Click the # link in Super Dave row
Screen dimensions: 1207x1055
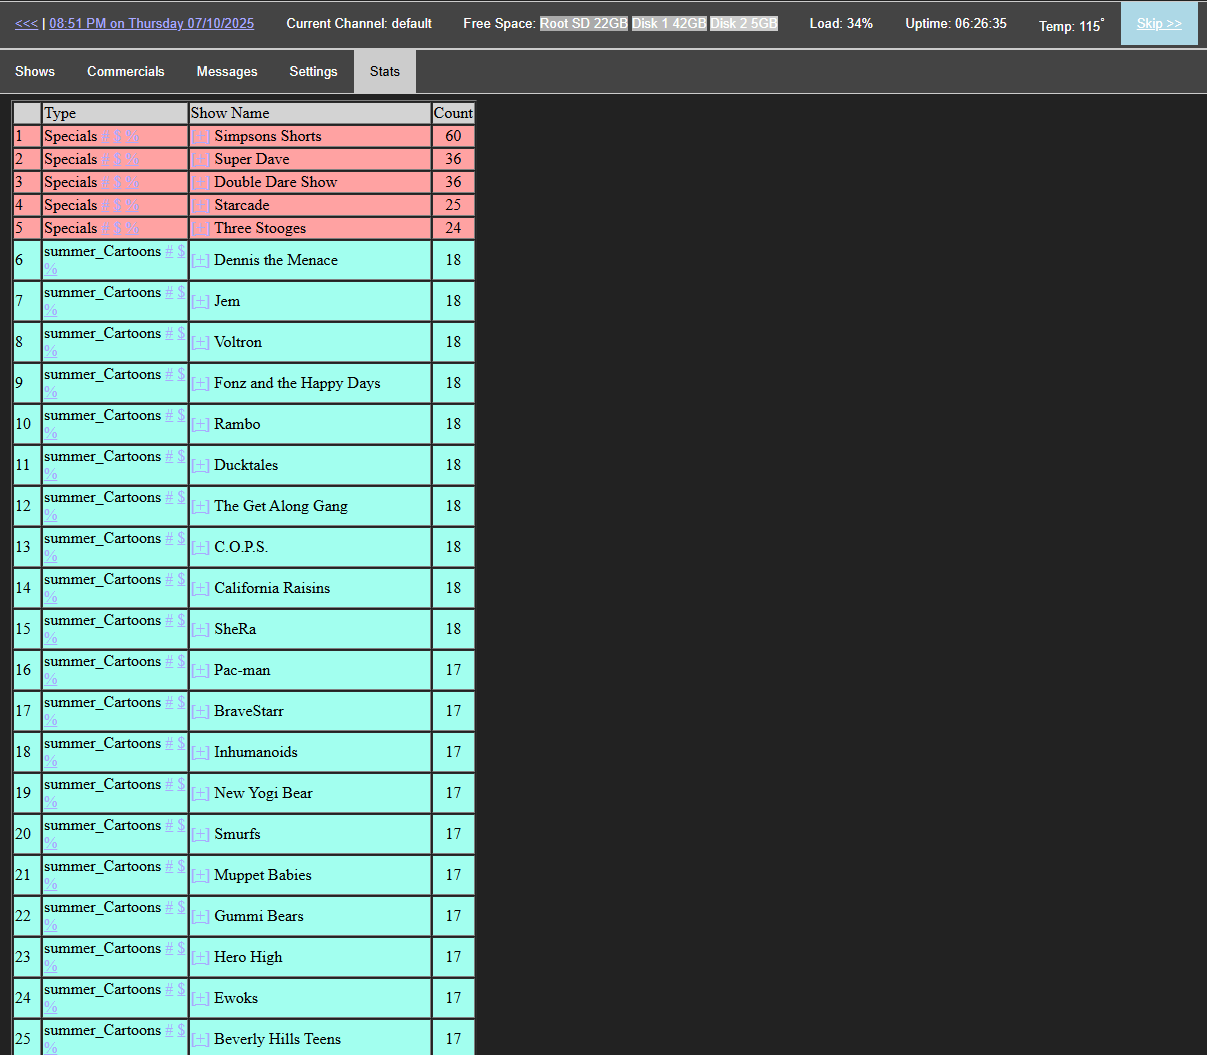[105, 160]
